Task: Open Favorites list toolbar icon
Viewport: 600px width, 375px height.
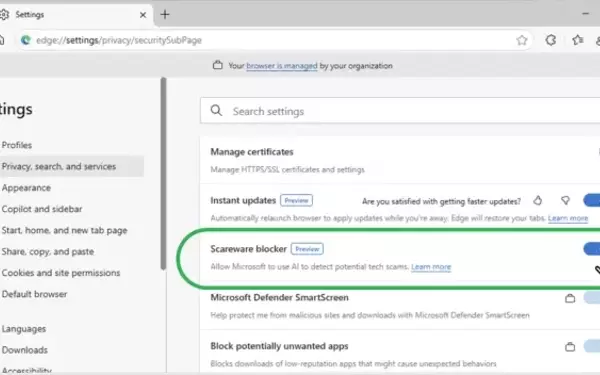Action: (x=578, y=40)
